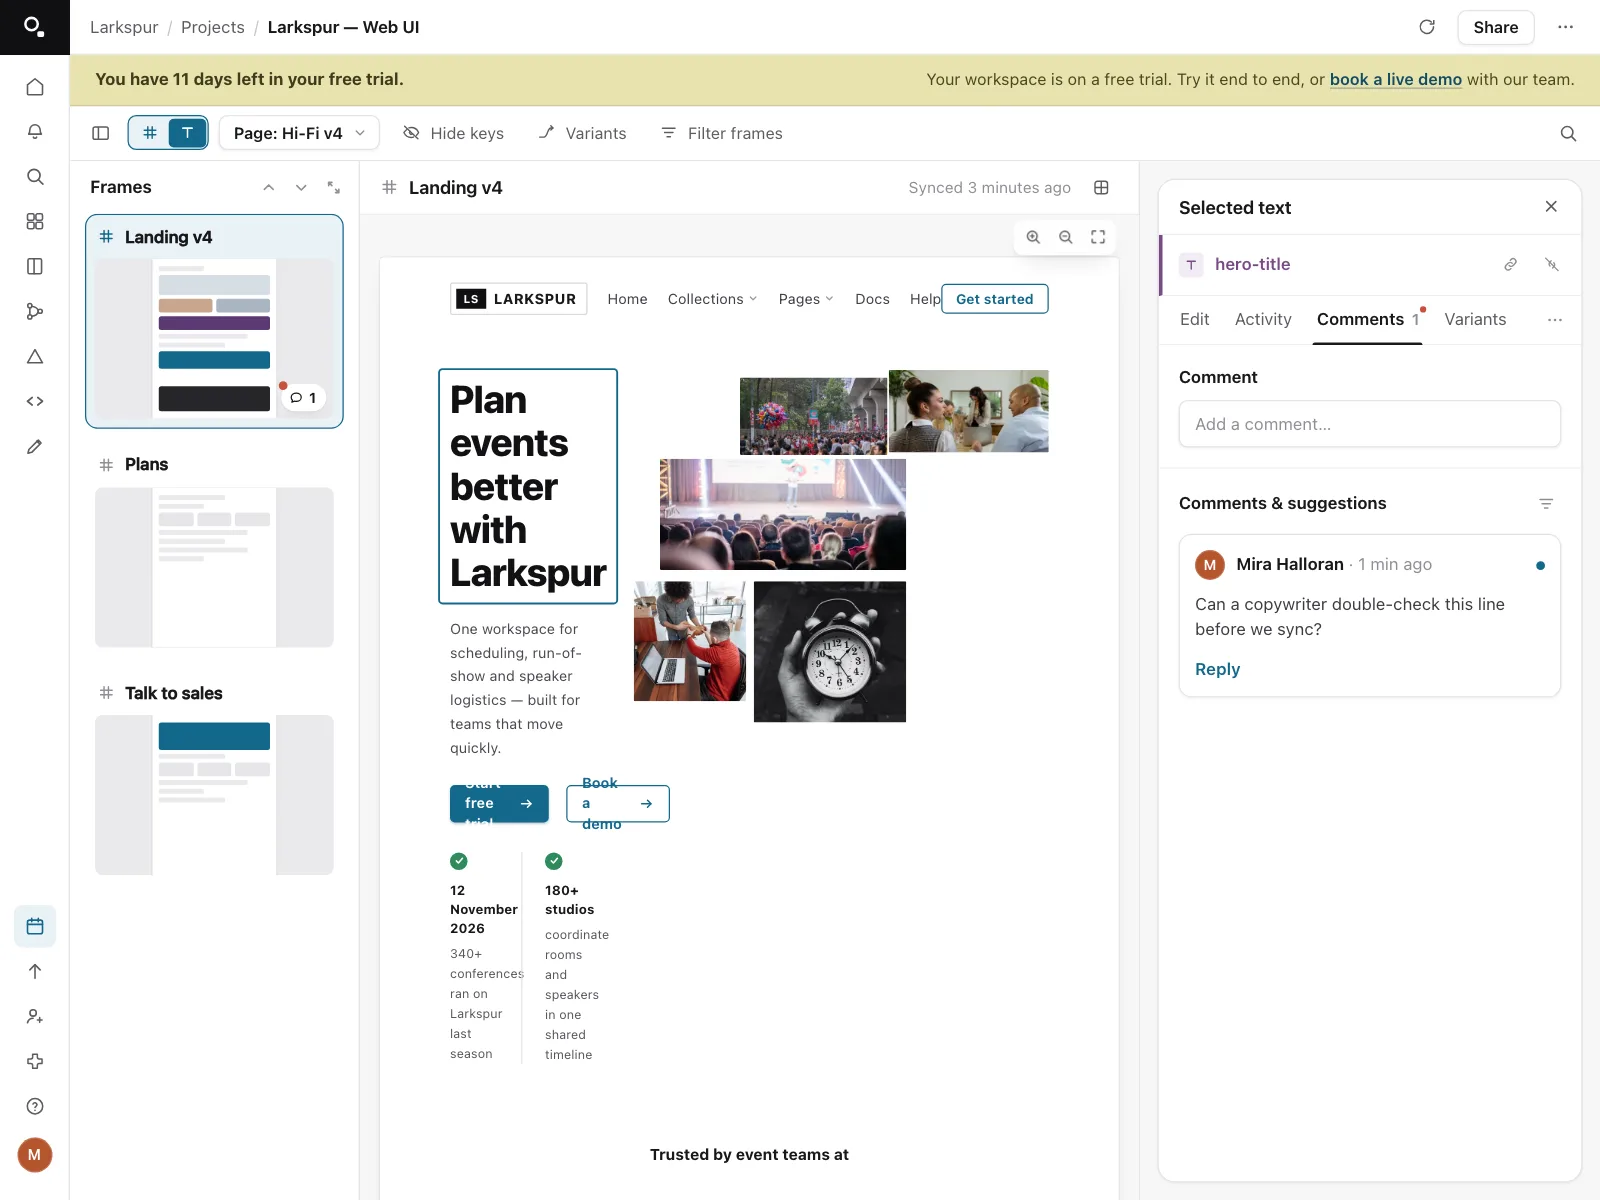1600x1200 pixels.
Task: Switch to the Edit tab
Action: (1194, 319)
